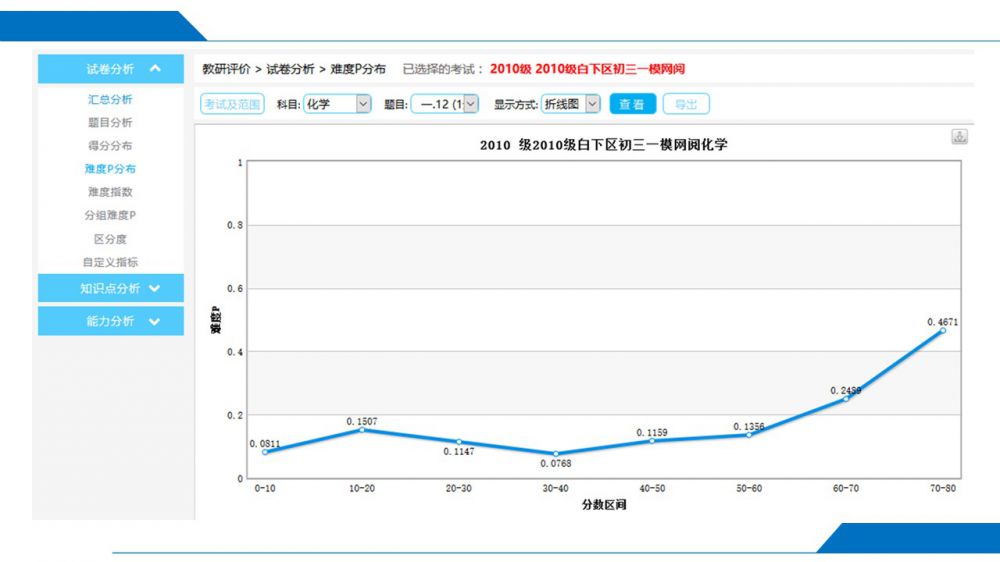Go to 难度指数 in the sidebar

point(110,192)
